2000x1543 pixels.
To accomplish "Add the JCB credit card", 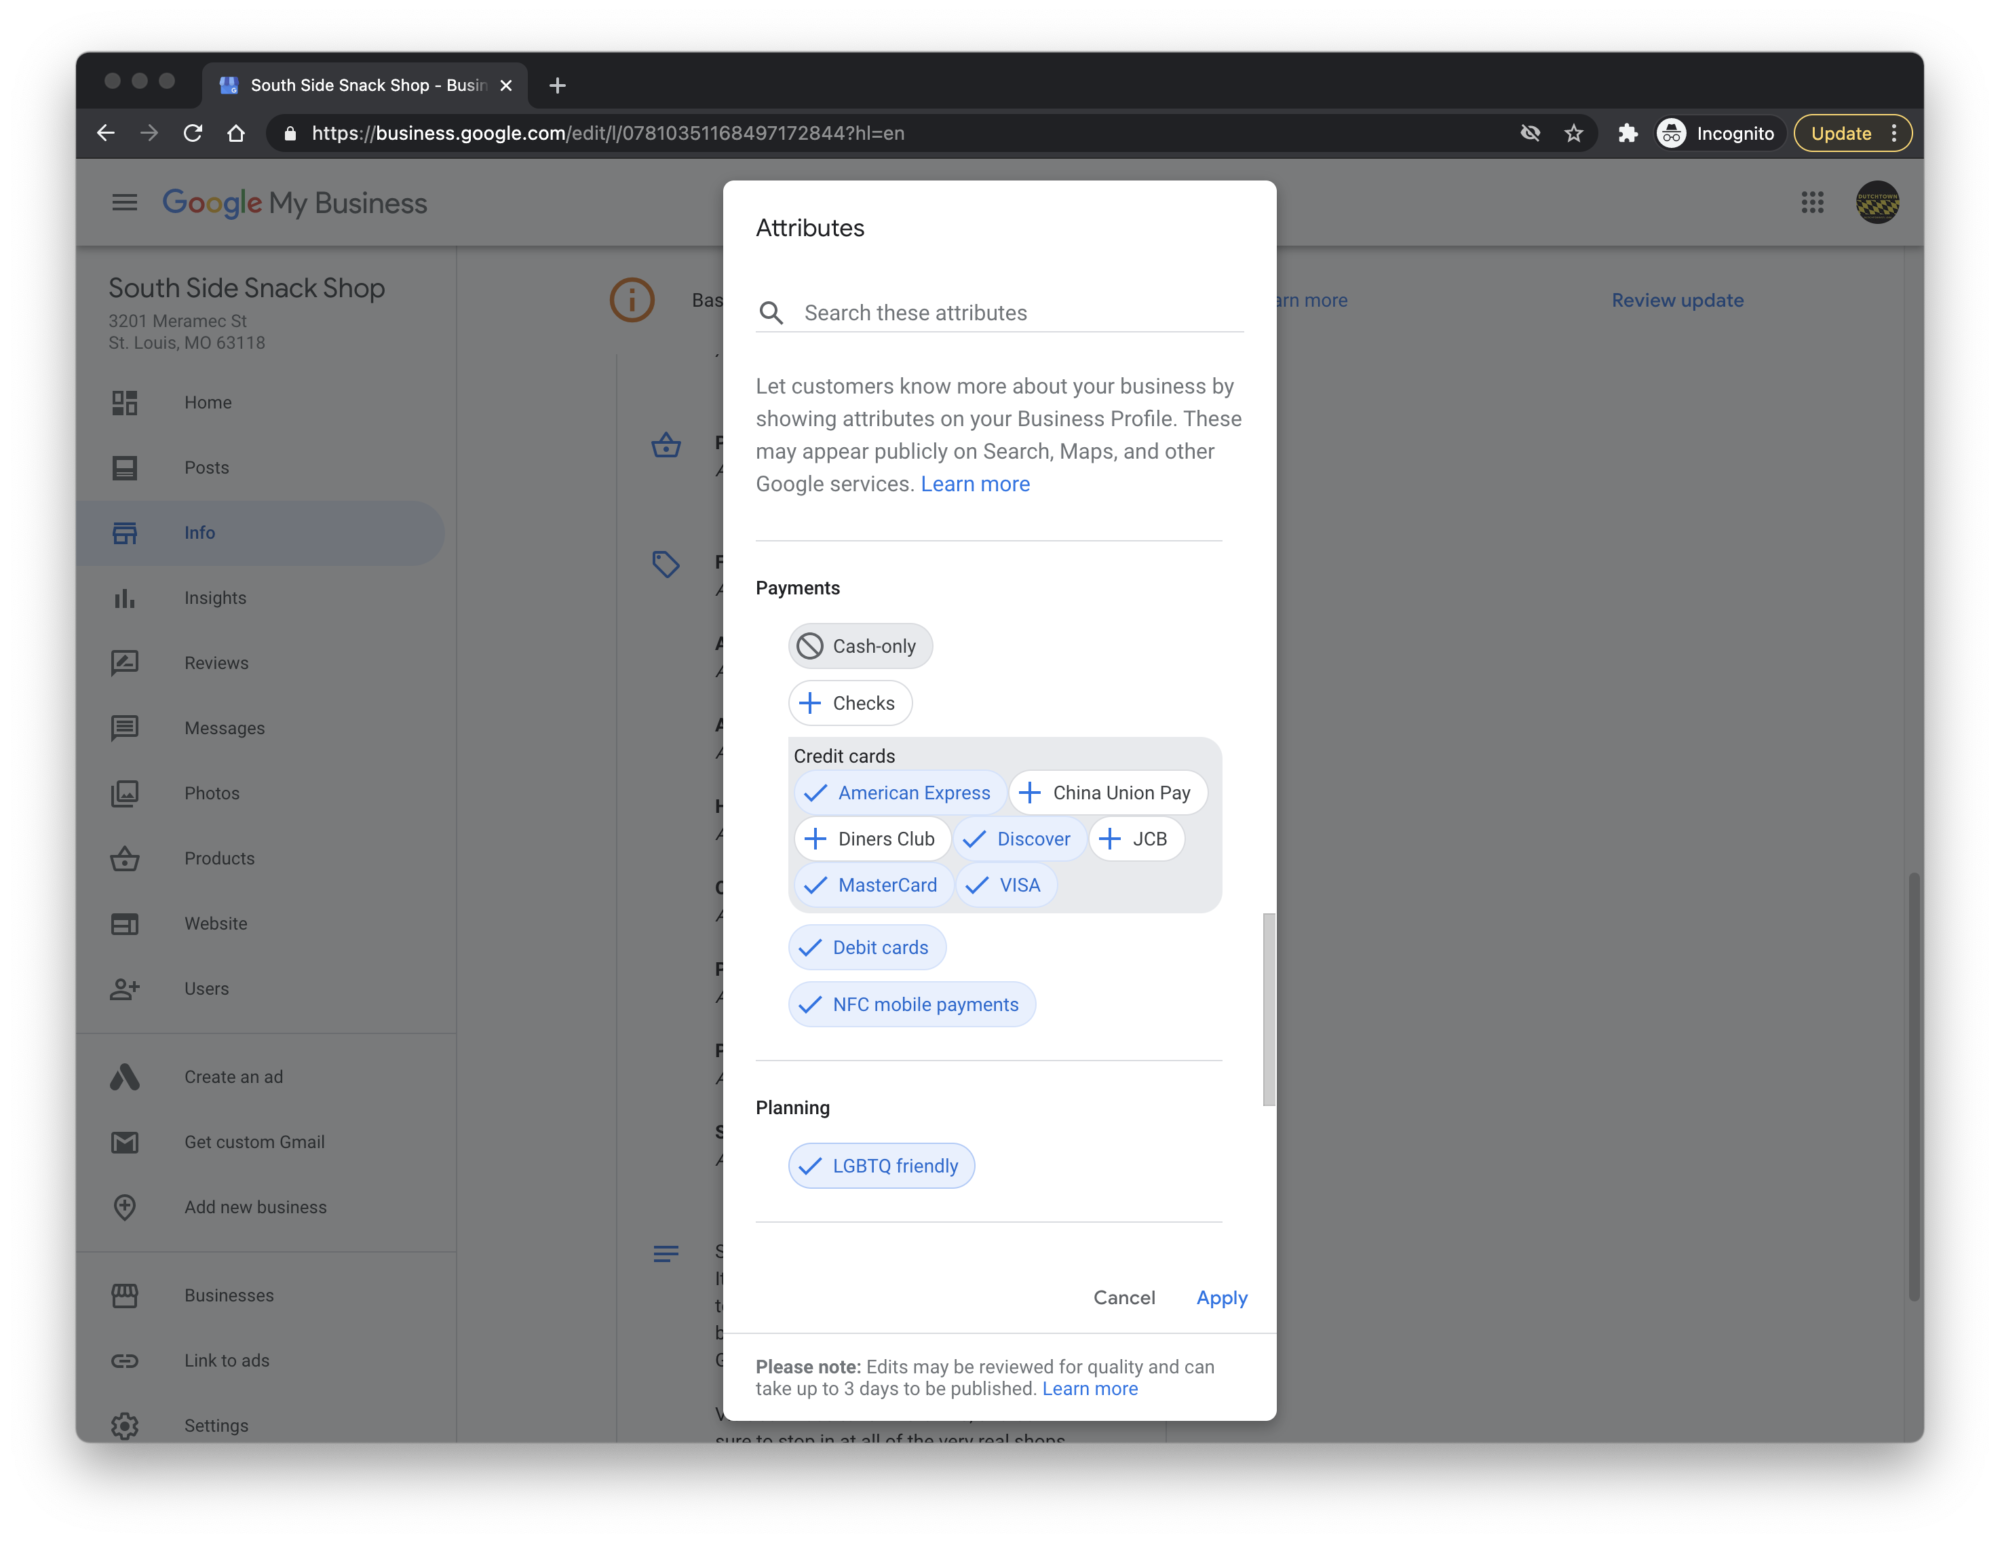I will tap(1136, 839).
